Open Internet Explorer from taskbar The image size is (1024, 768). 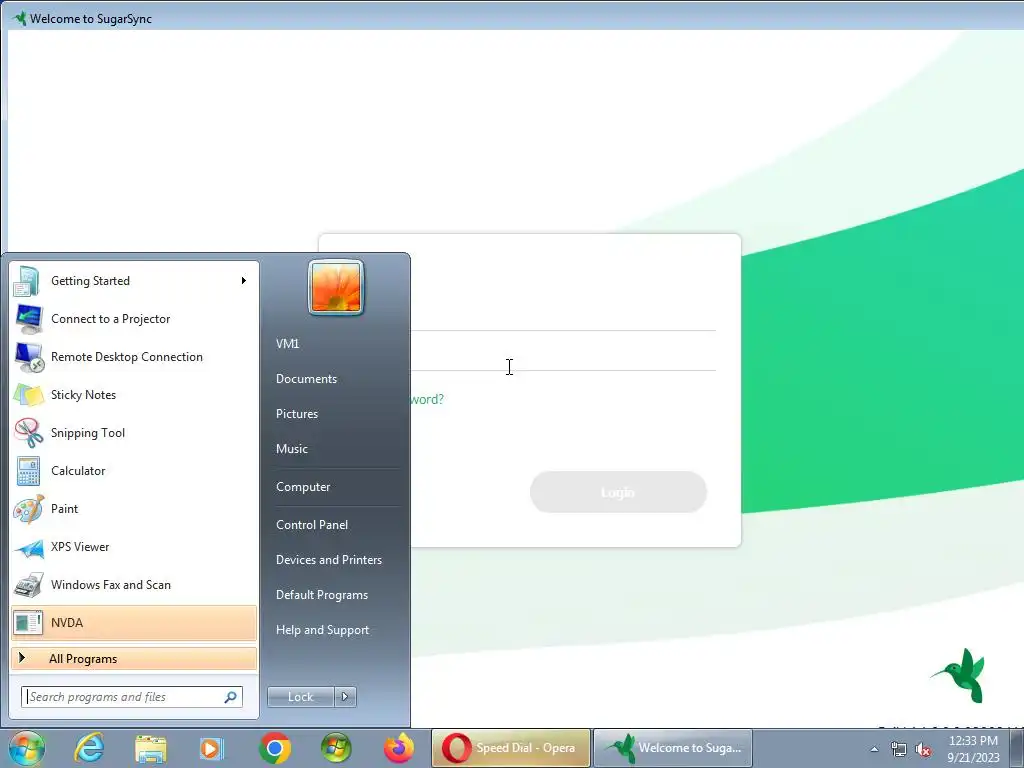point(89,748)
